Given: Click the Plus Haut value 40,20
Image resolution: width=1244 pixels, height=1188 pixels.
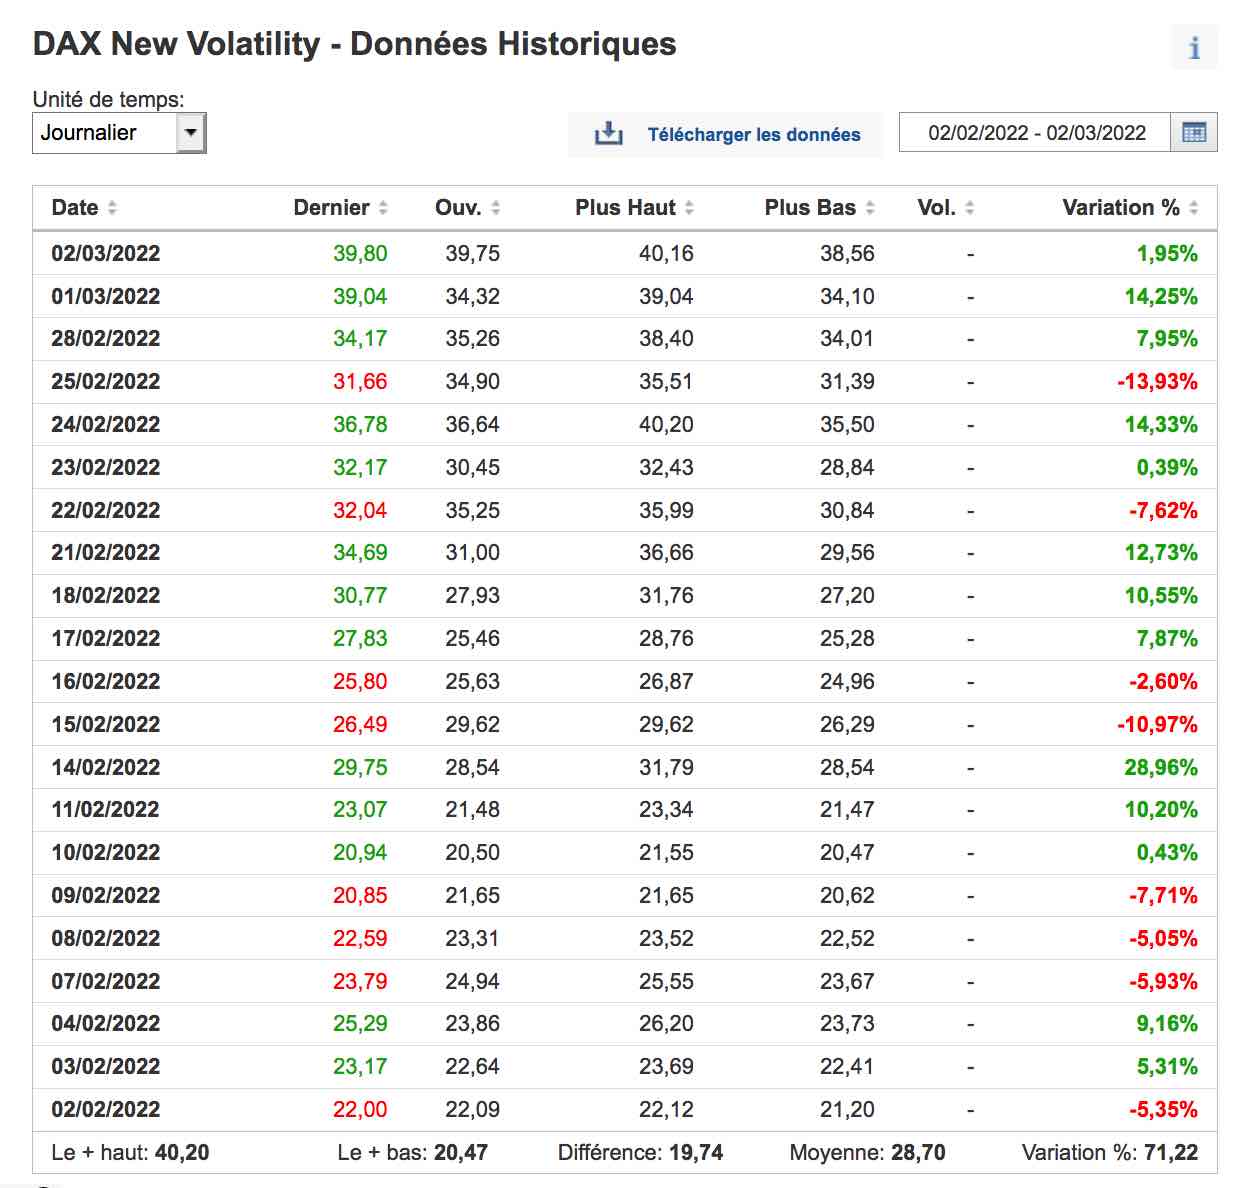Looking at the screenshot, I should click(666, 425).
